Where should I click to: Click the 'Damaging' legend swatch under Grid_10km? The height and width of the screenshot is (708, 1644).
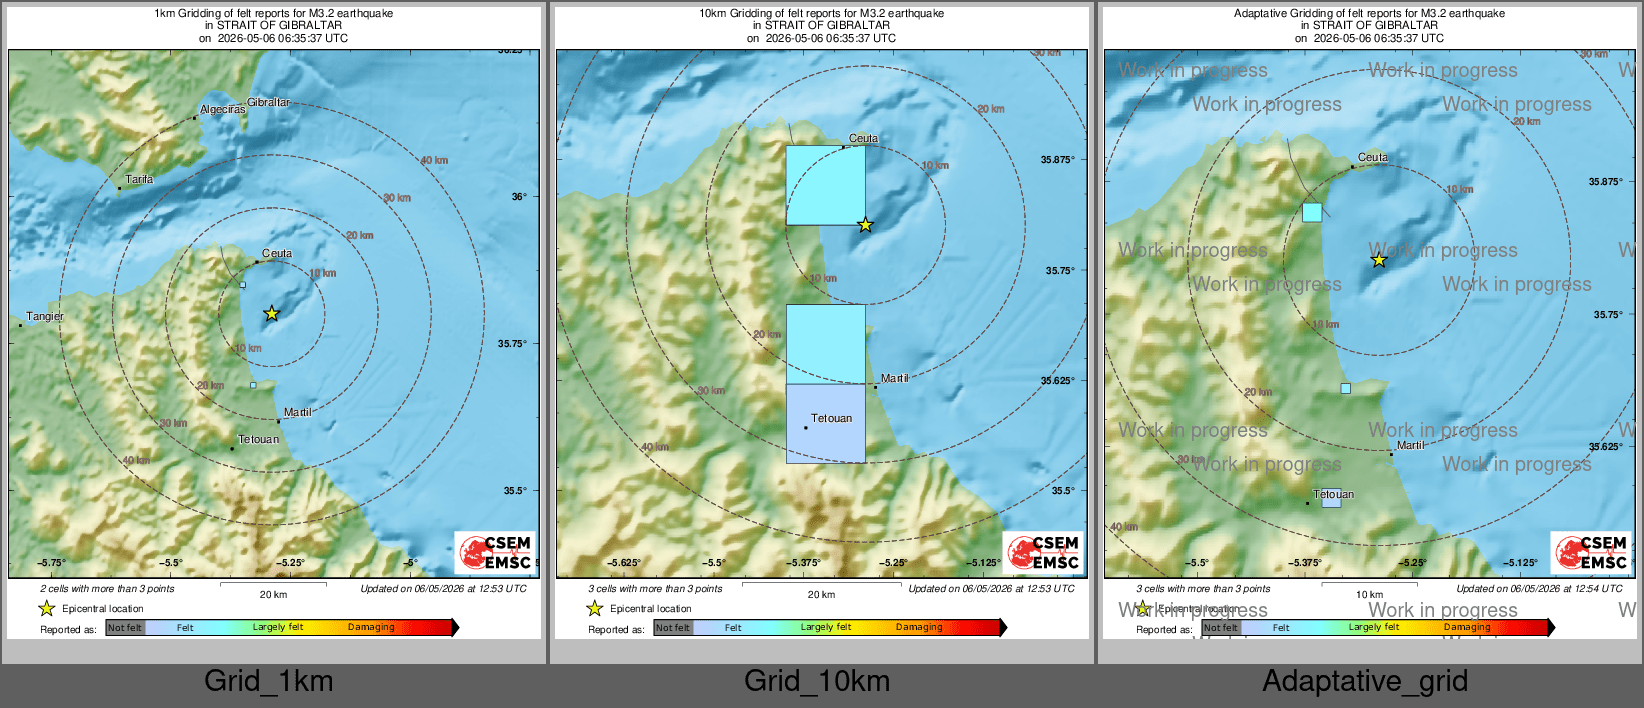click(x=920, y=627)
